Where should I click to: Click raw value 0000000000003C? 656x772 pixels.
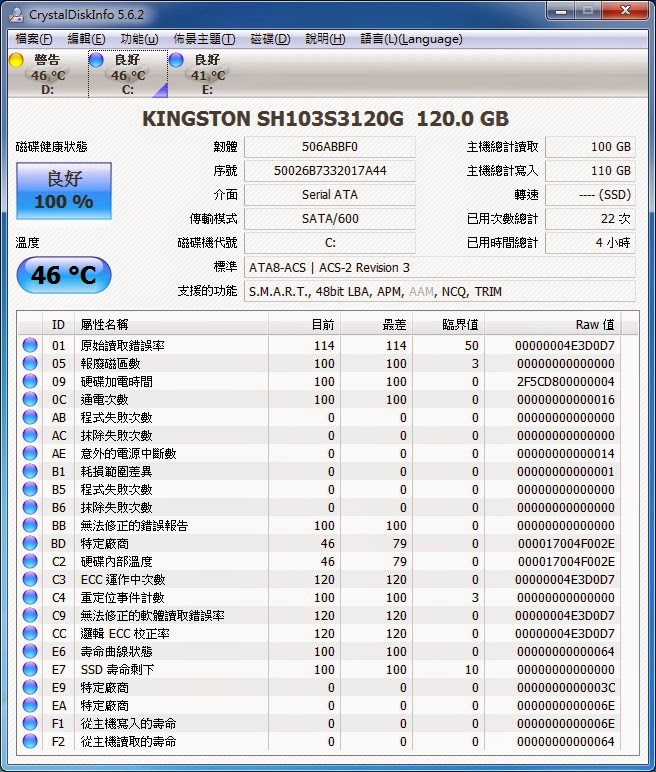[x=566, y=688]
